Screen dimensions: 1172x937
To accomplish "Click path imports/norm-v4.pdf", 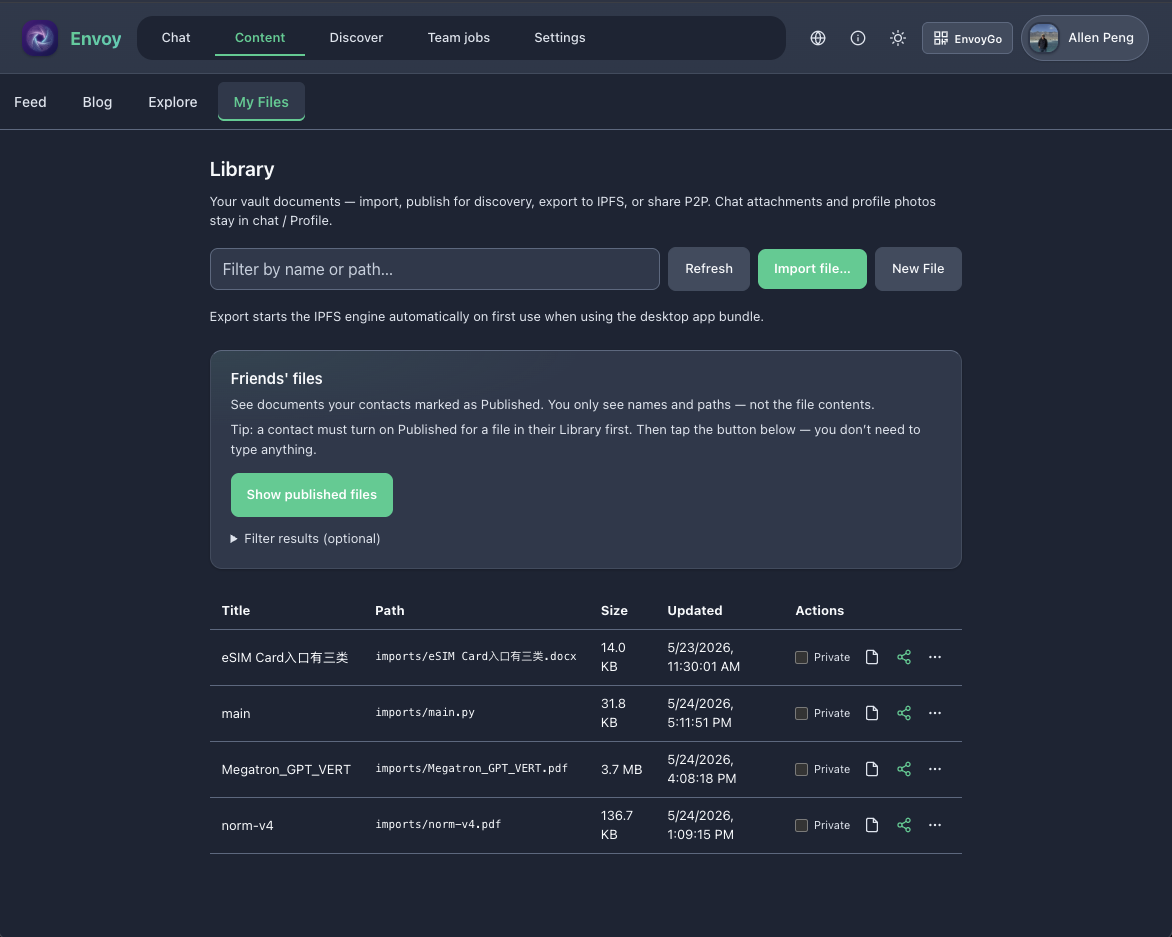I will pyautogui.click(x=438, y=825).
